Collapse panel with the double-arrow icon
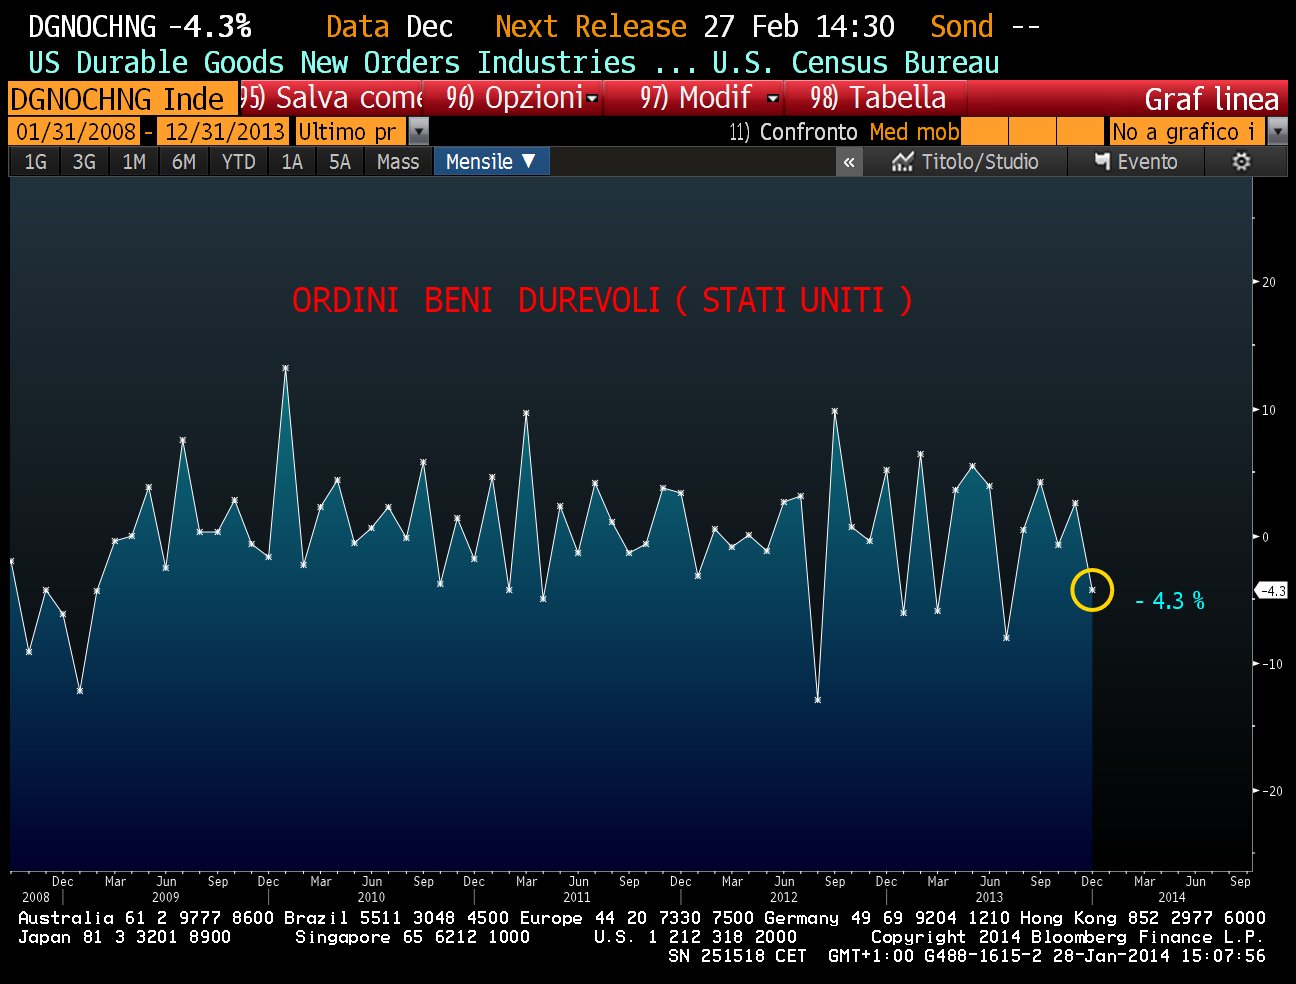1296x984 pixels. coord(849,162)
